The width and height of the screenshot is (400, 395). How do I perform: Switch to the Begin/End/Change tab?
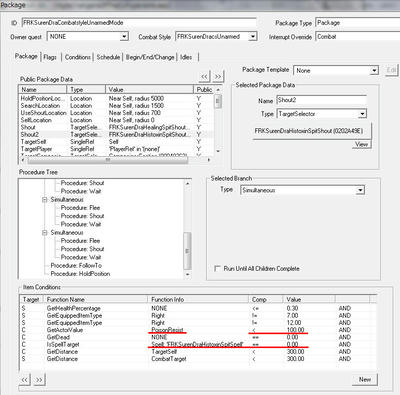click(150, 57)
